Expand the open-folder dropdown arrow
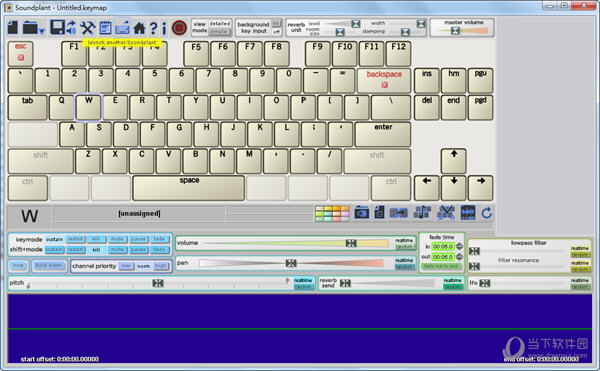Image resolution: width=600 pixels, height=371 pixels. point(42,31)
